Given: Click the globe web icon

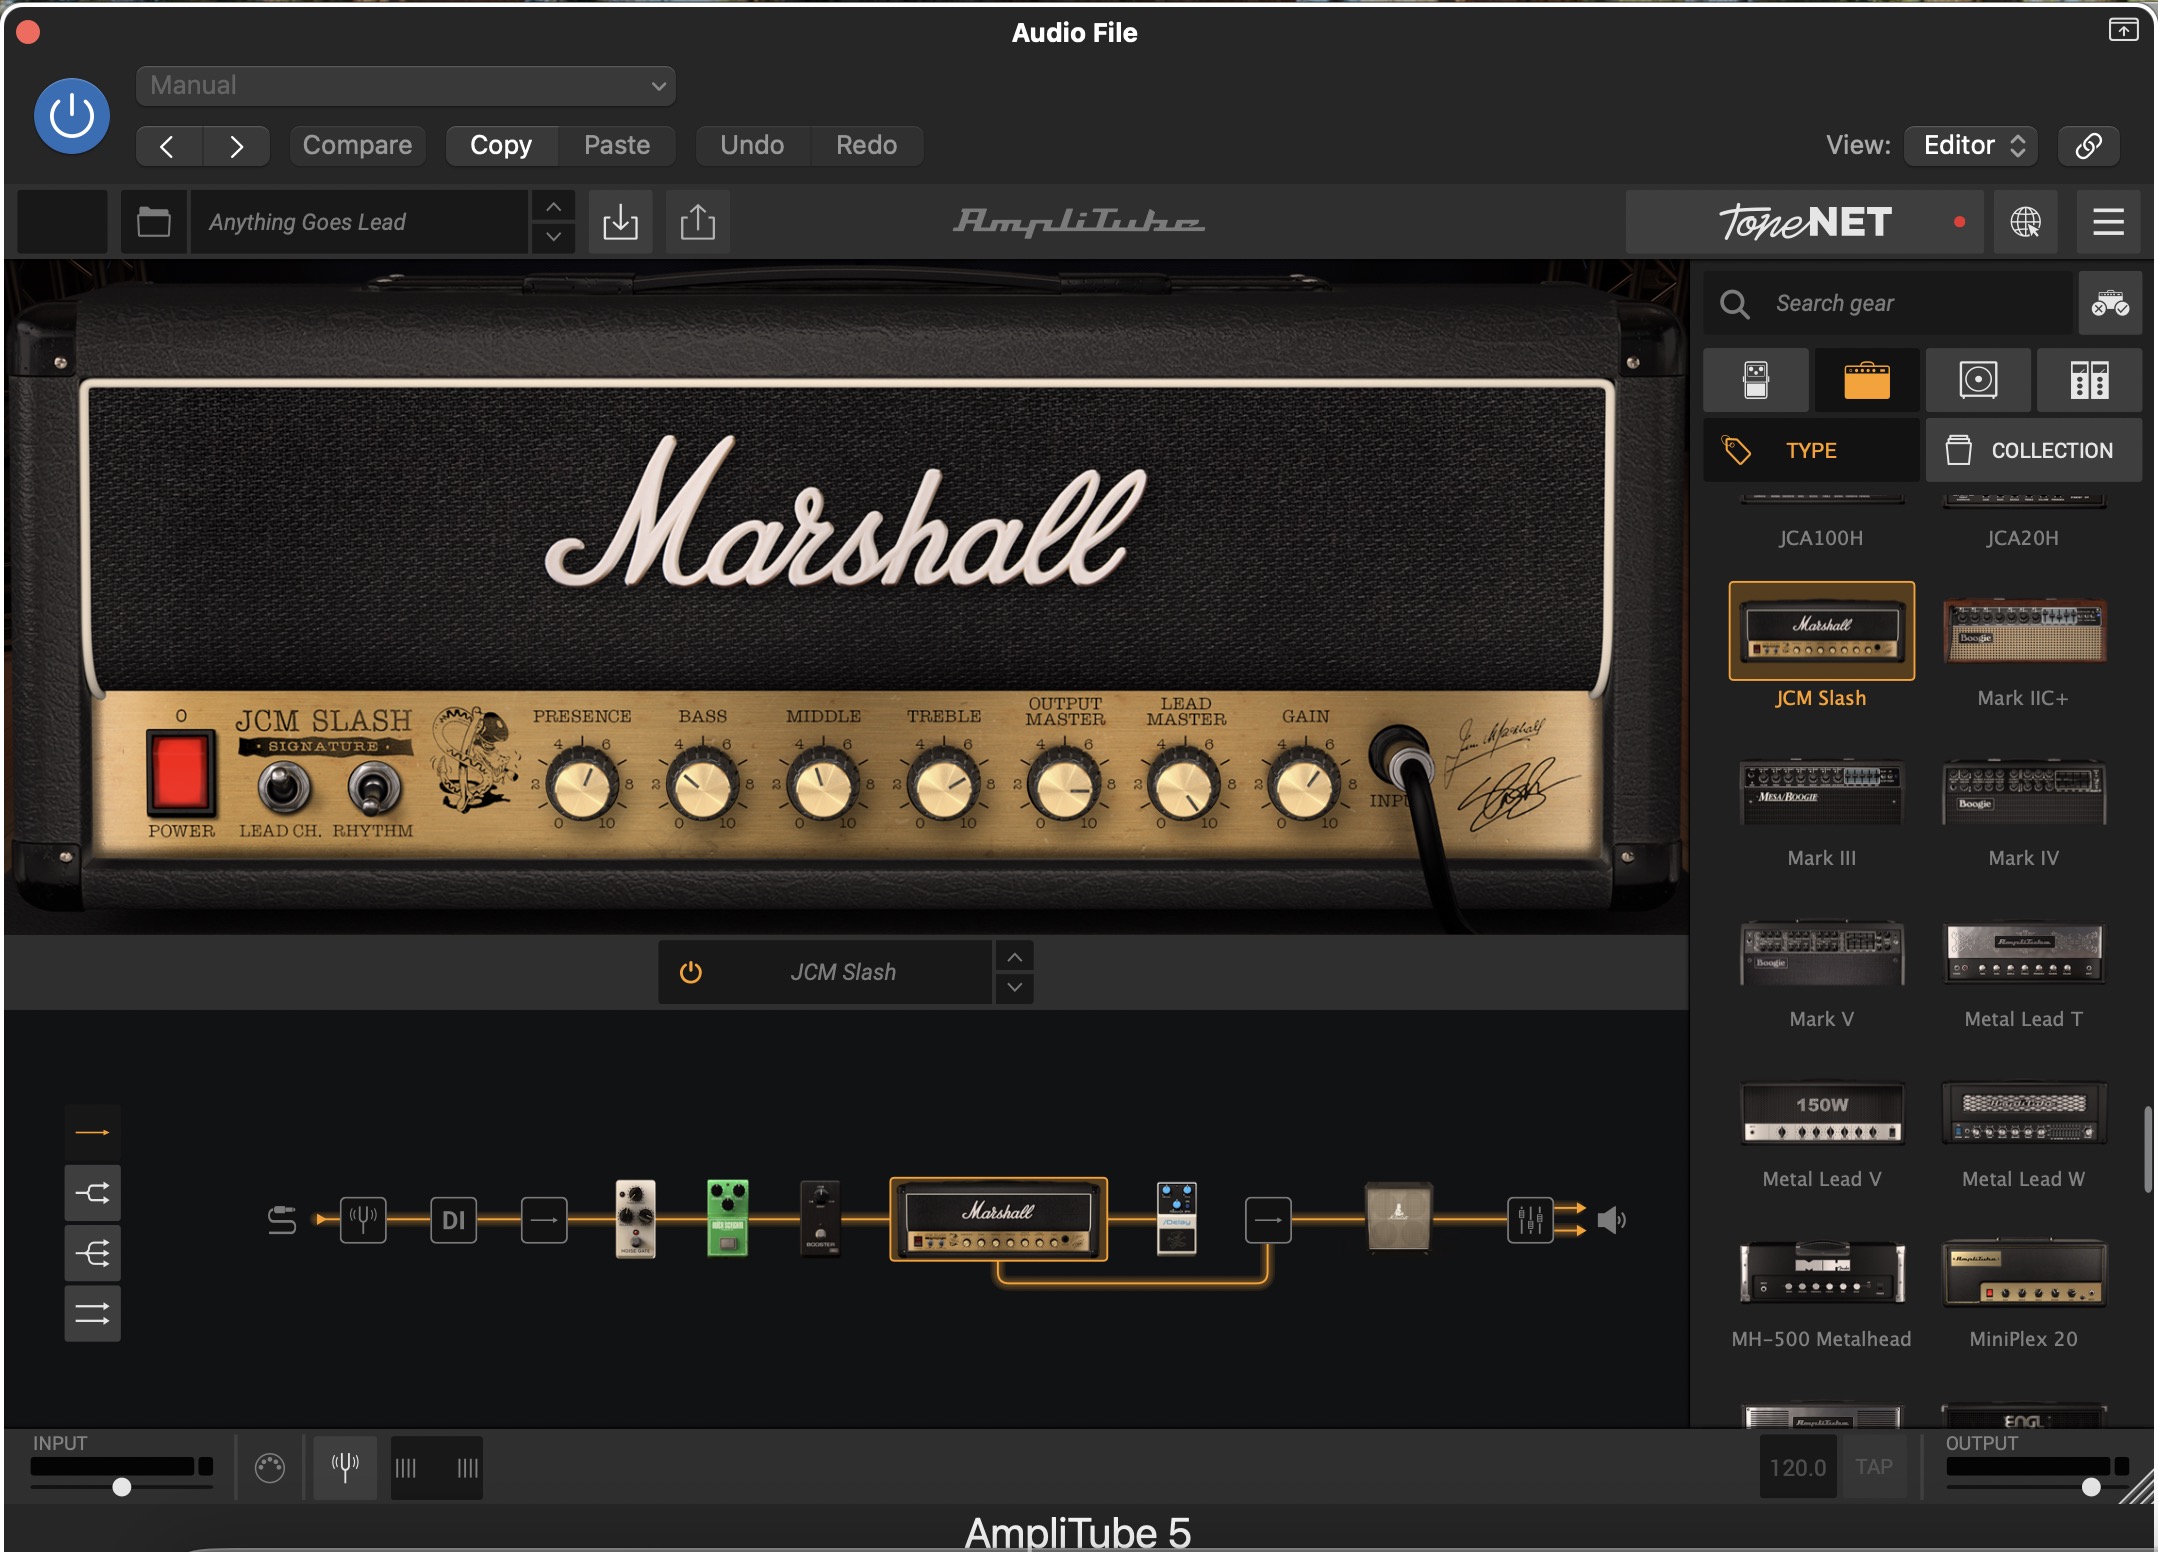Looking at the screenshot, I should pos(2026,222).
